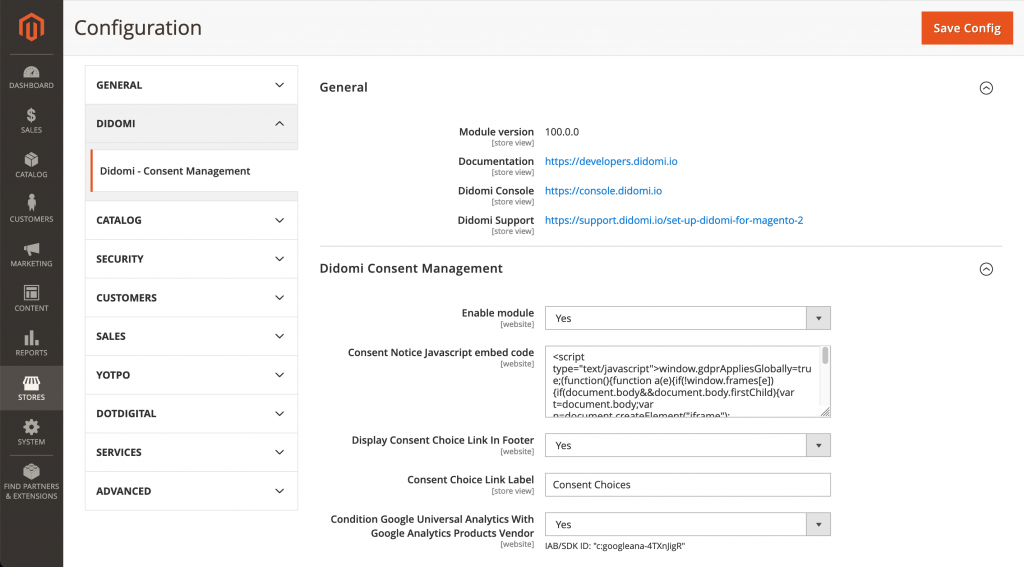Click the Documentation field label
Image resolution: width=1024 pixels, height=567 pixels.
tap(496, 161)
